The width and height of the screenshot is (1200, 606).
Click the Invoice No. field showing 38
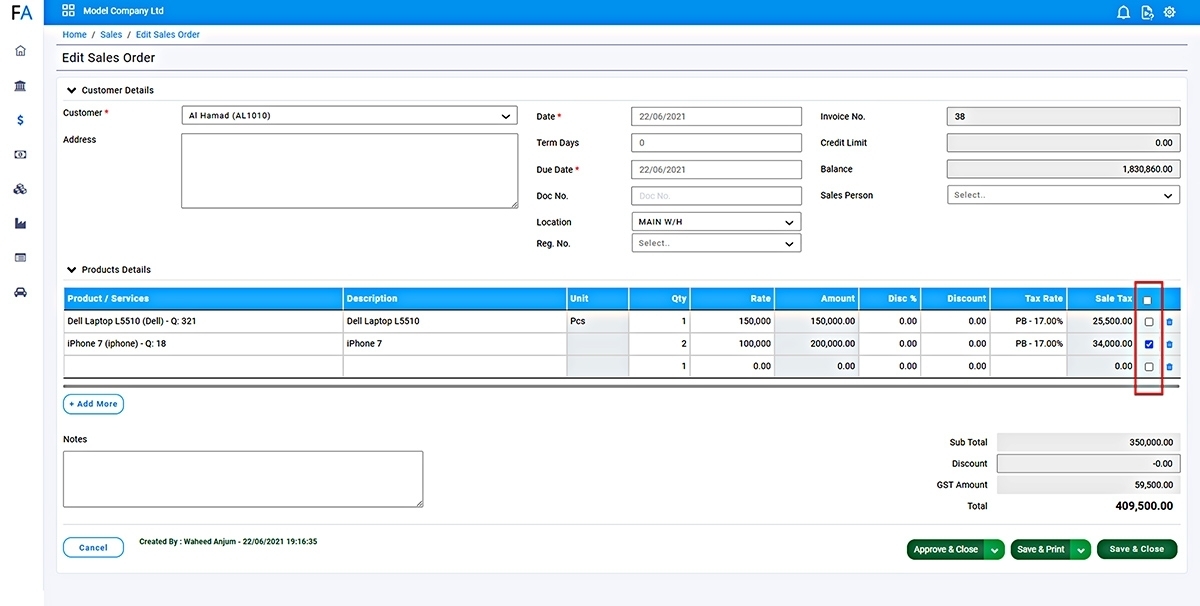coord(1063,116)
